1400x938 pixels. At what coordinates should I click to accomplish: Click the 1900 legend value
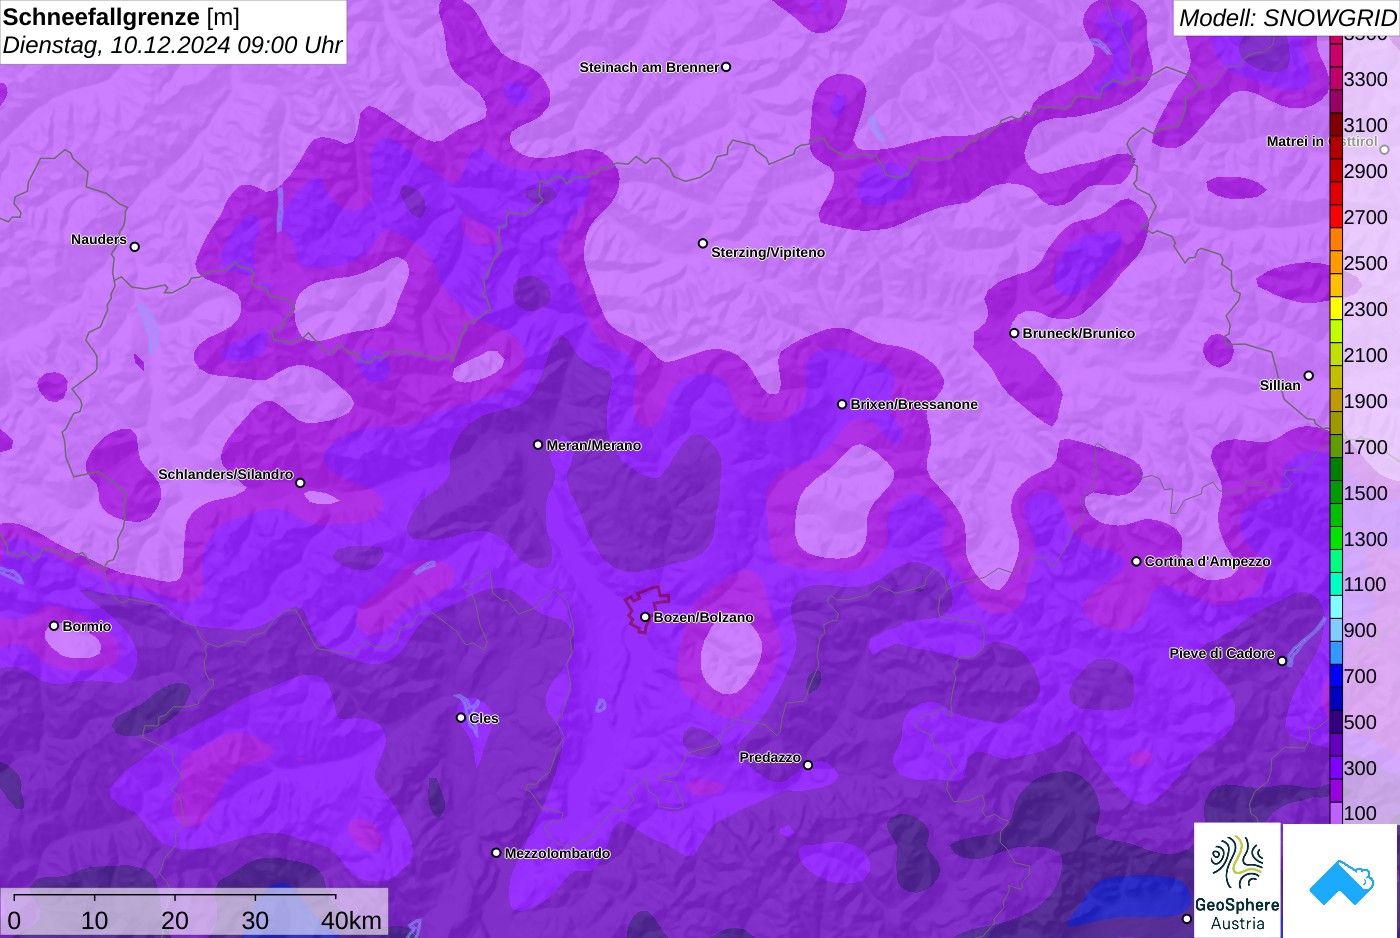(x=1365, y=402)
